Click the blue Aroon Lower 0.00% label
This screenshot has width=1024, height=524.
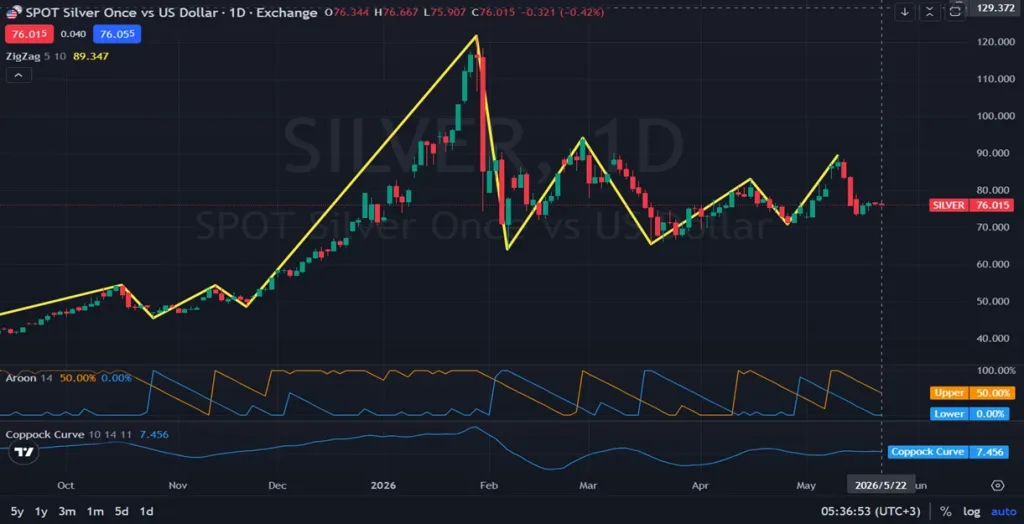[969, 414]
